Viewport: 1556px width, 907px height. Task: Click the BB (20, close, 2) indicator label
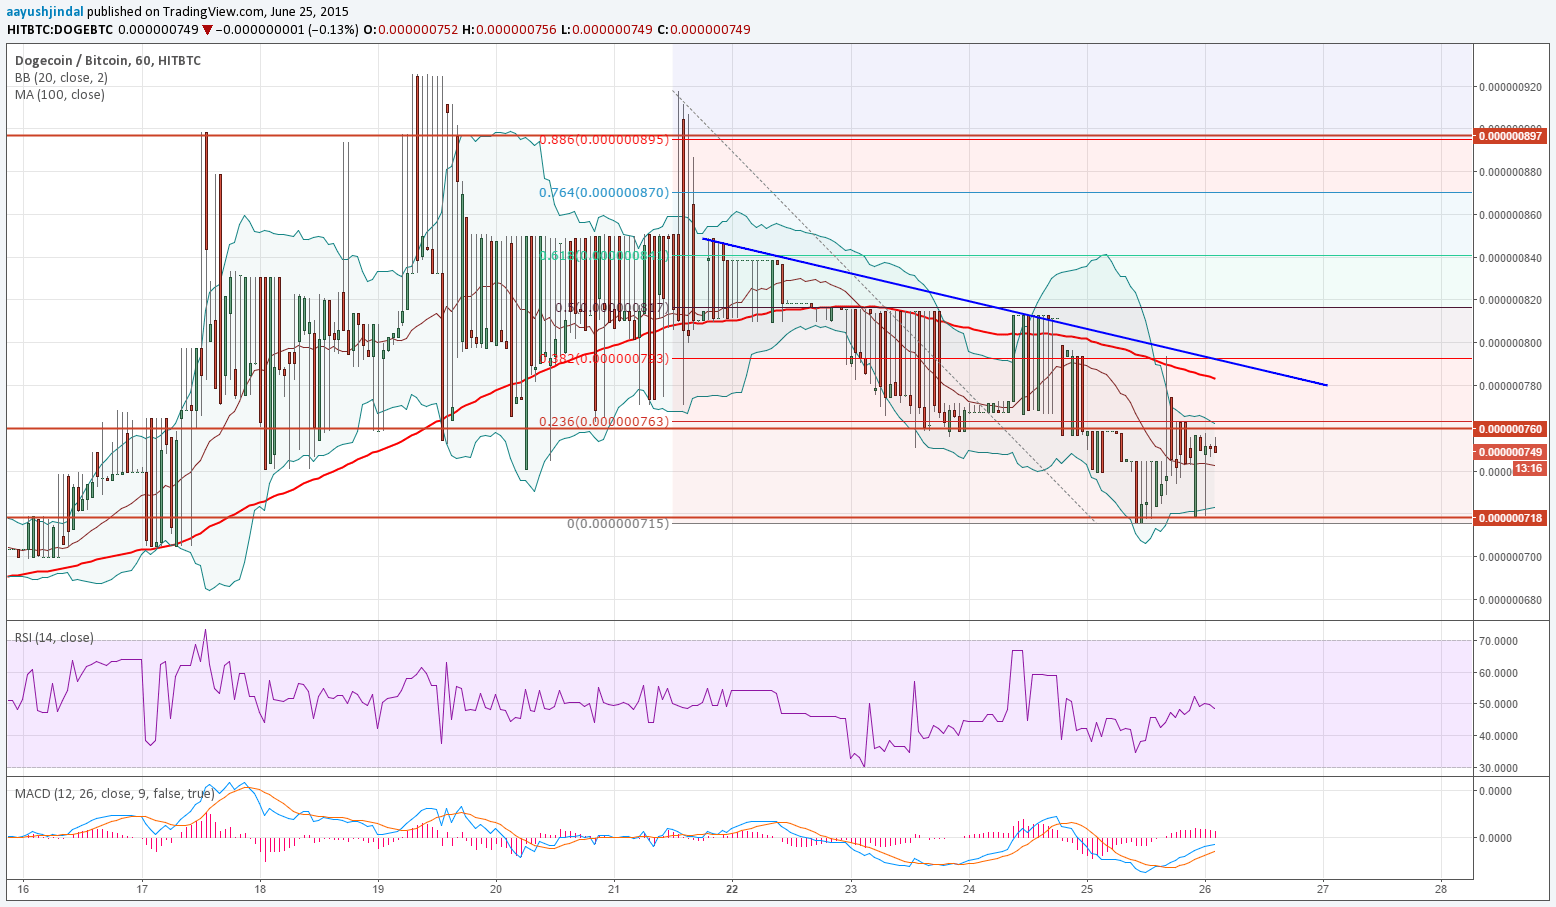pos(61,78)
